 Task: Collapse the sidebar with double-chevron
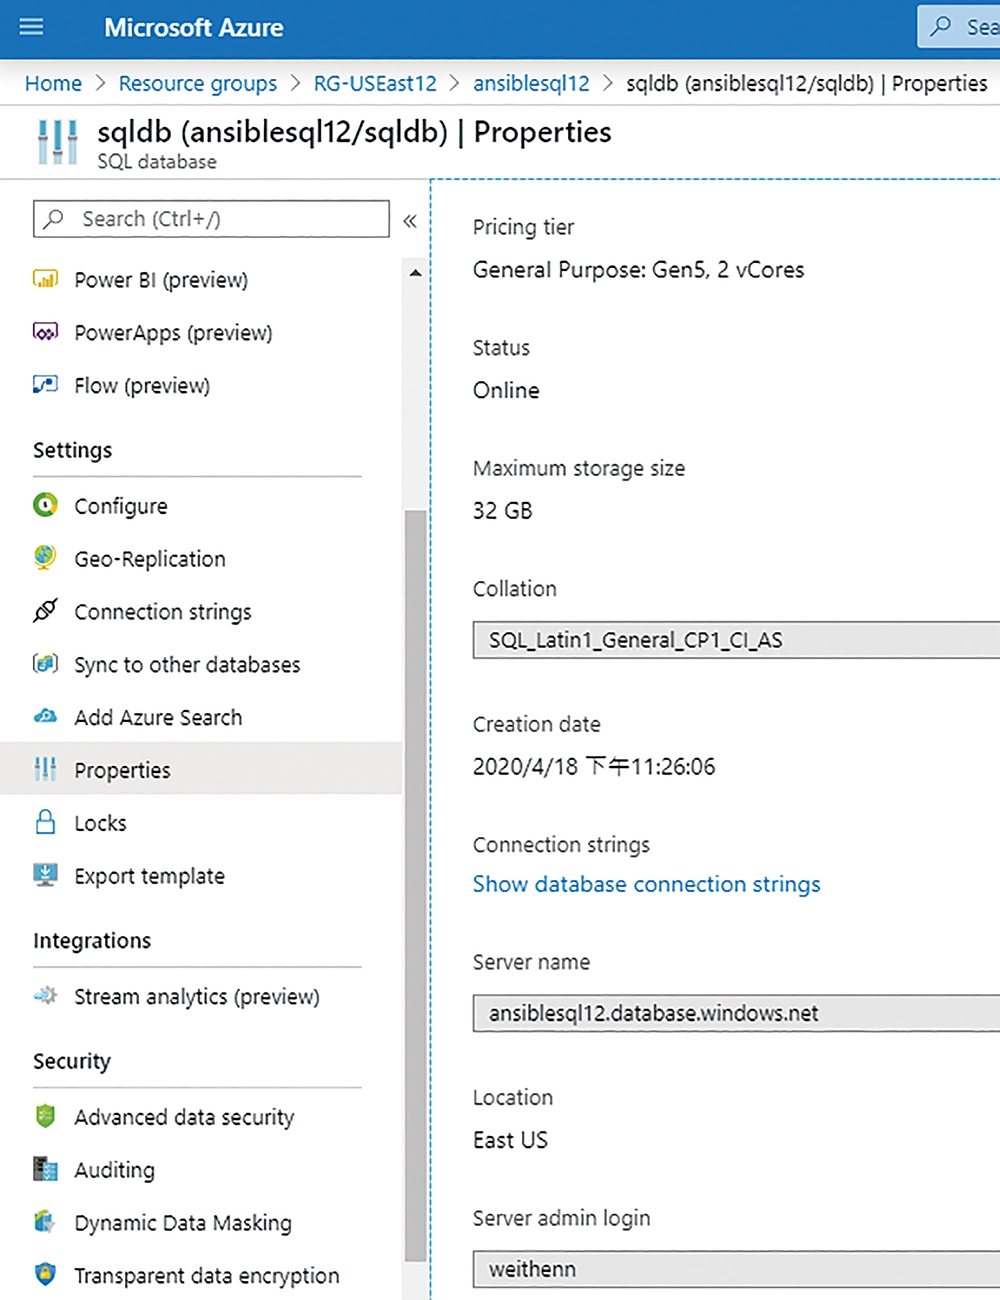click(x=410, y=221)
